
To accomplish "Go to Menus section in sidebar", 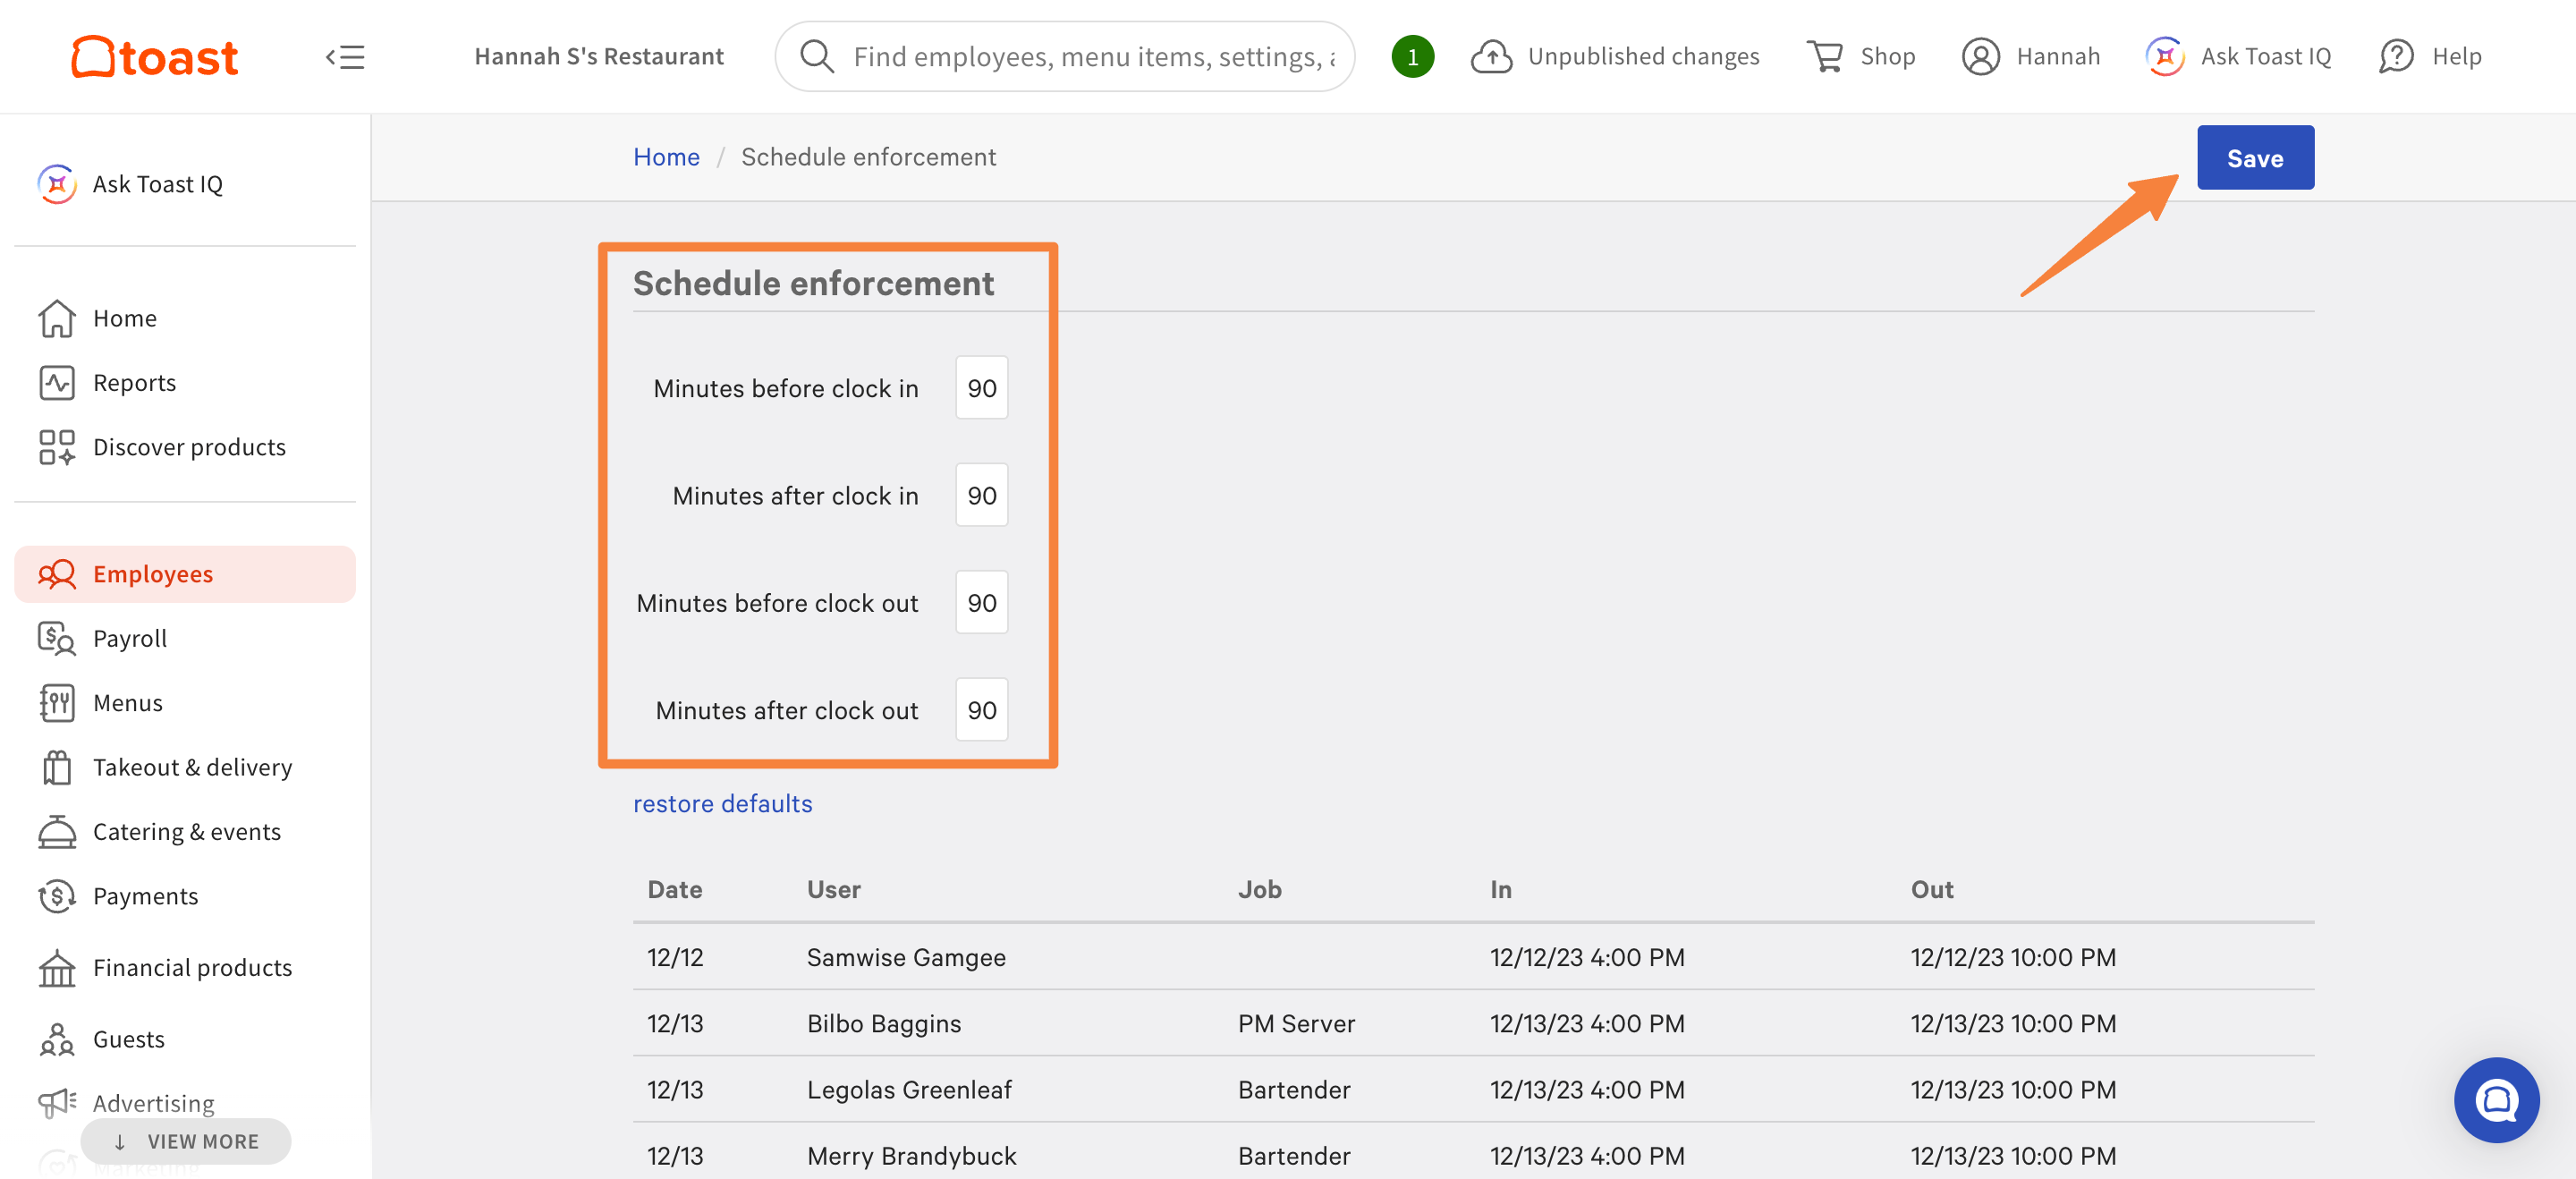I will [x=127, y=703].
